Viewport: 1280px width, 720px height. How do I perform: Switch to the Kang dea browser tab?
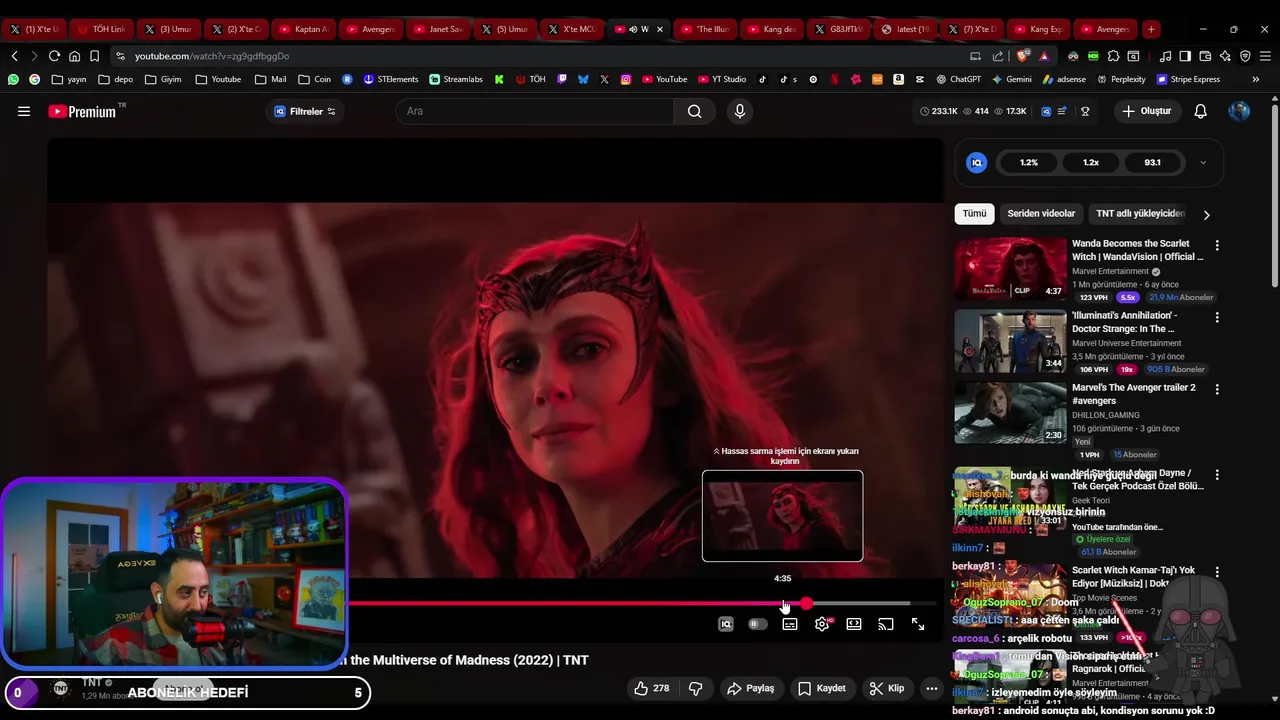coord(771,29)
